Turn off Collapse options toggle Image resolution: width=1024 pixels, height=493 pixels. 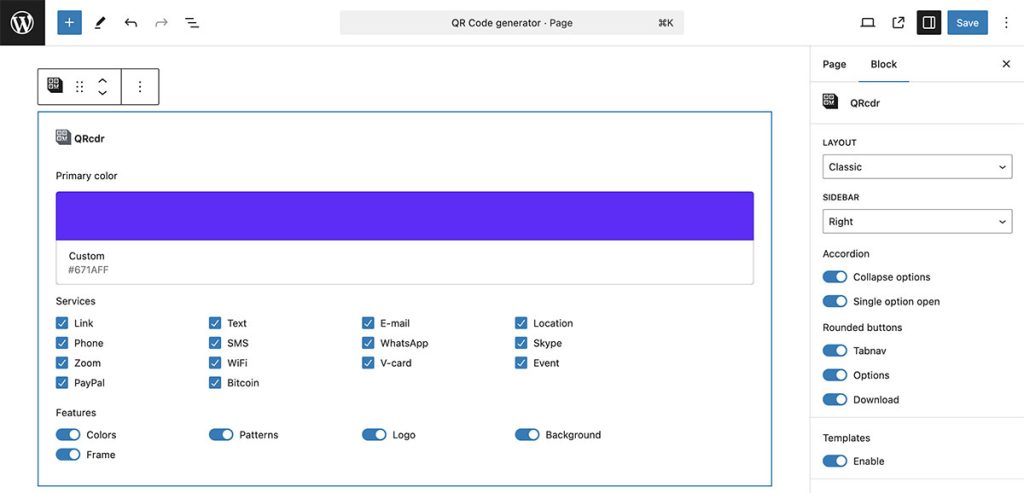click(834, 277)
